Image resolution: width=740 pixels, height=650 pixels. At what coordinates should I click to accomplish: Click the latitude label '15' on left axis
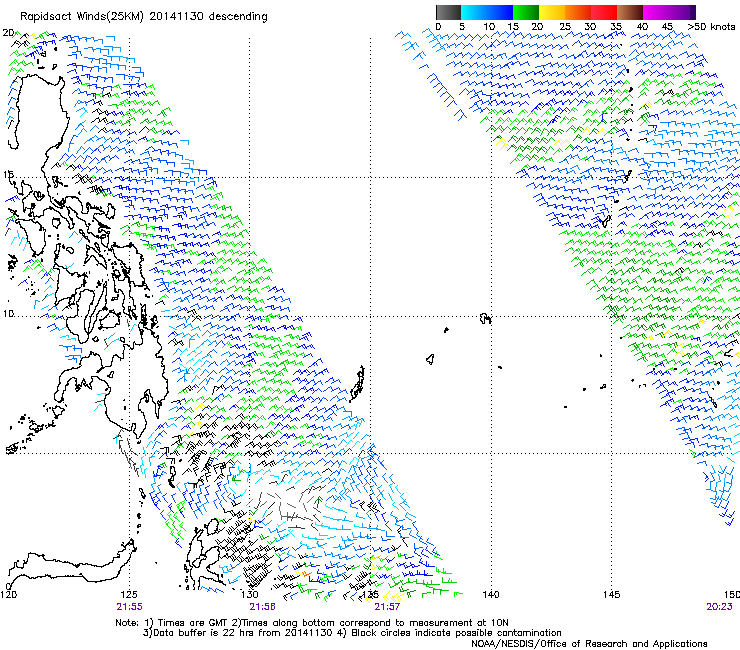point(8,175)
